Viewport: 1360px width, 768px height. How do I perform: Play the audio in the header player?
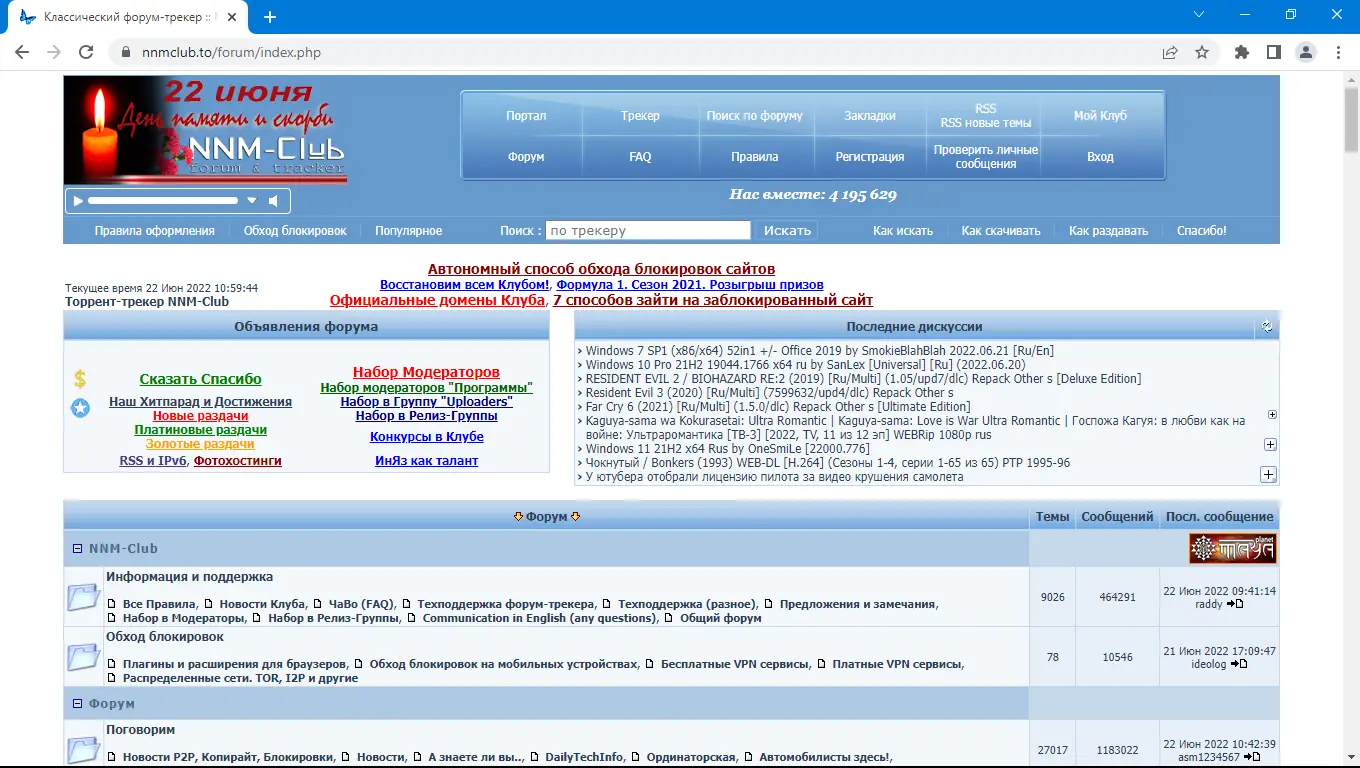[x=77, y=201]
